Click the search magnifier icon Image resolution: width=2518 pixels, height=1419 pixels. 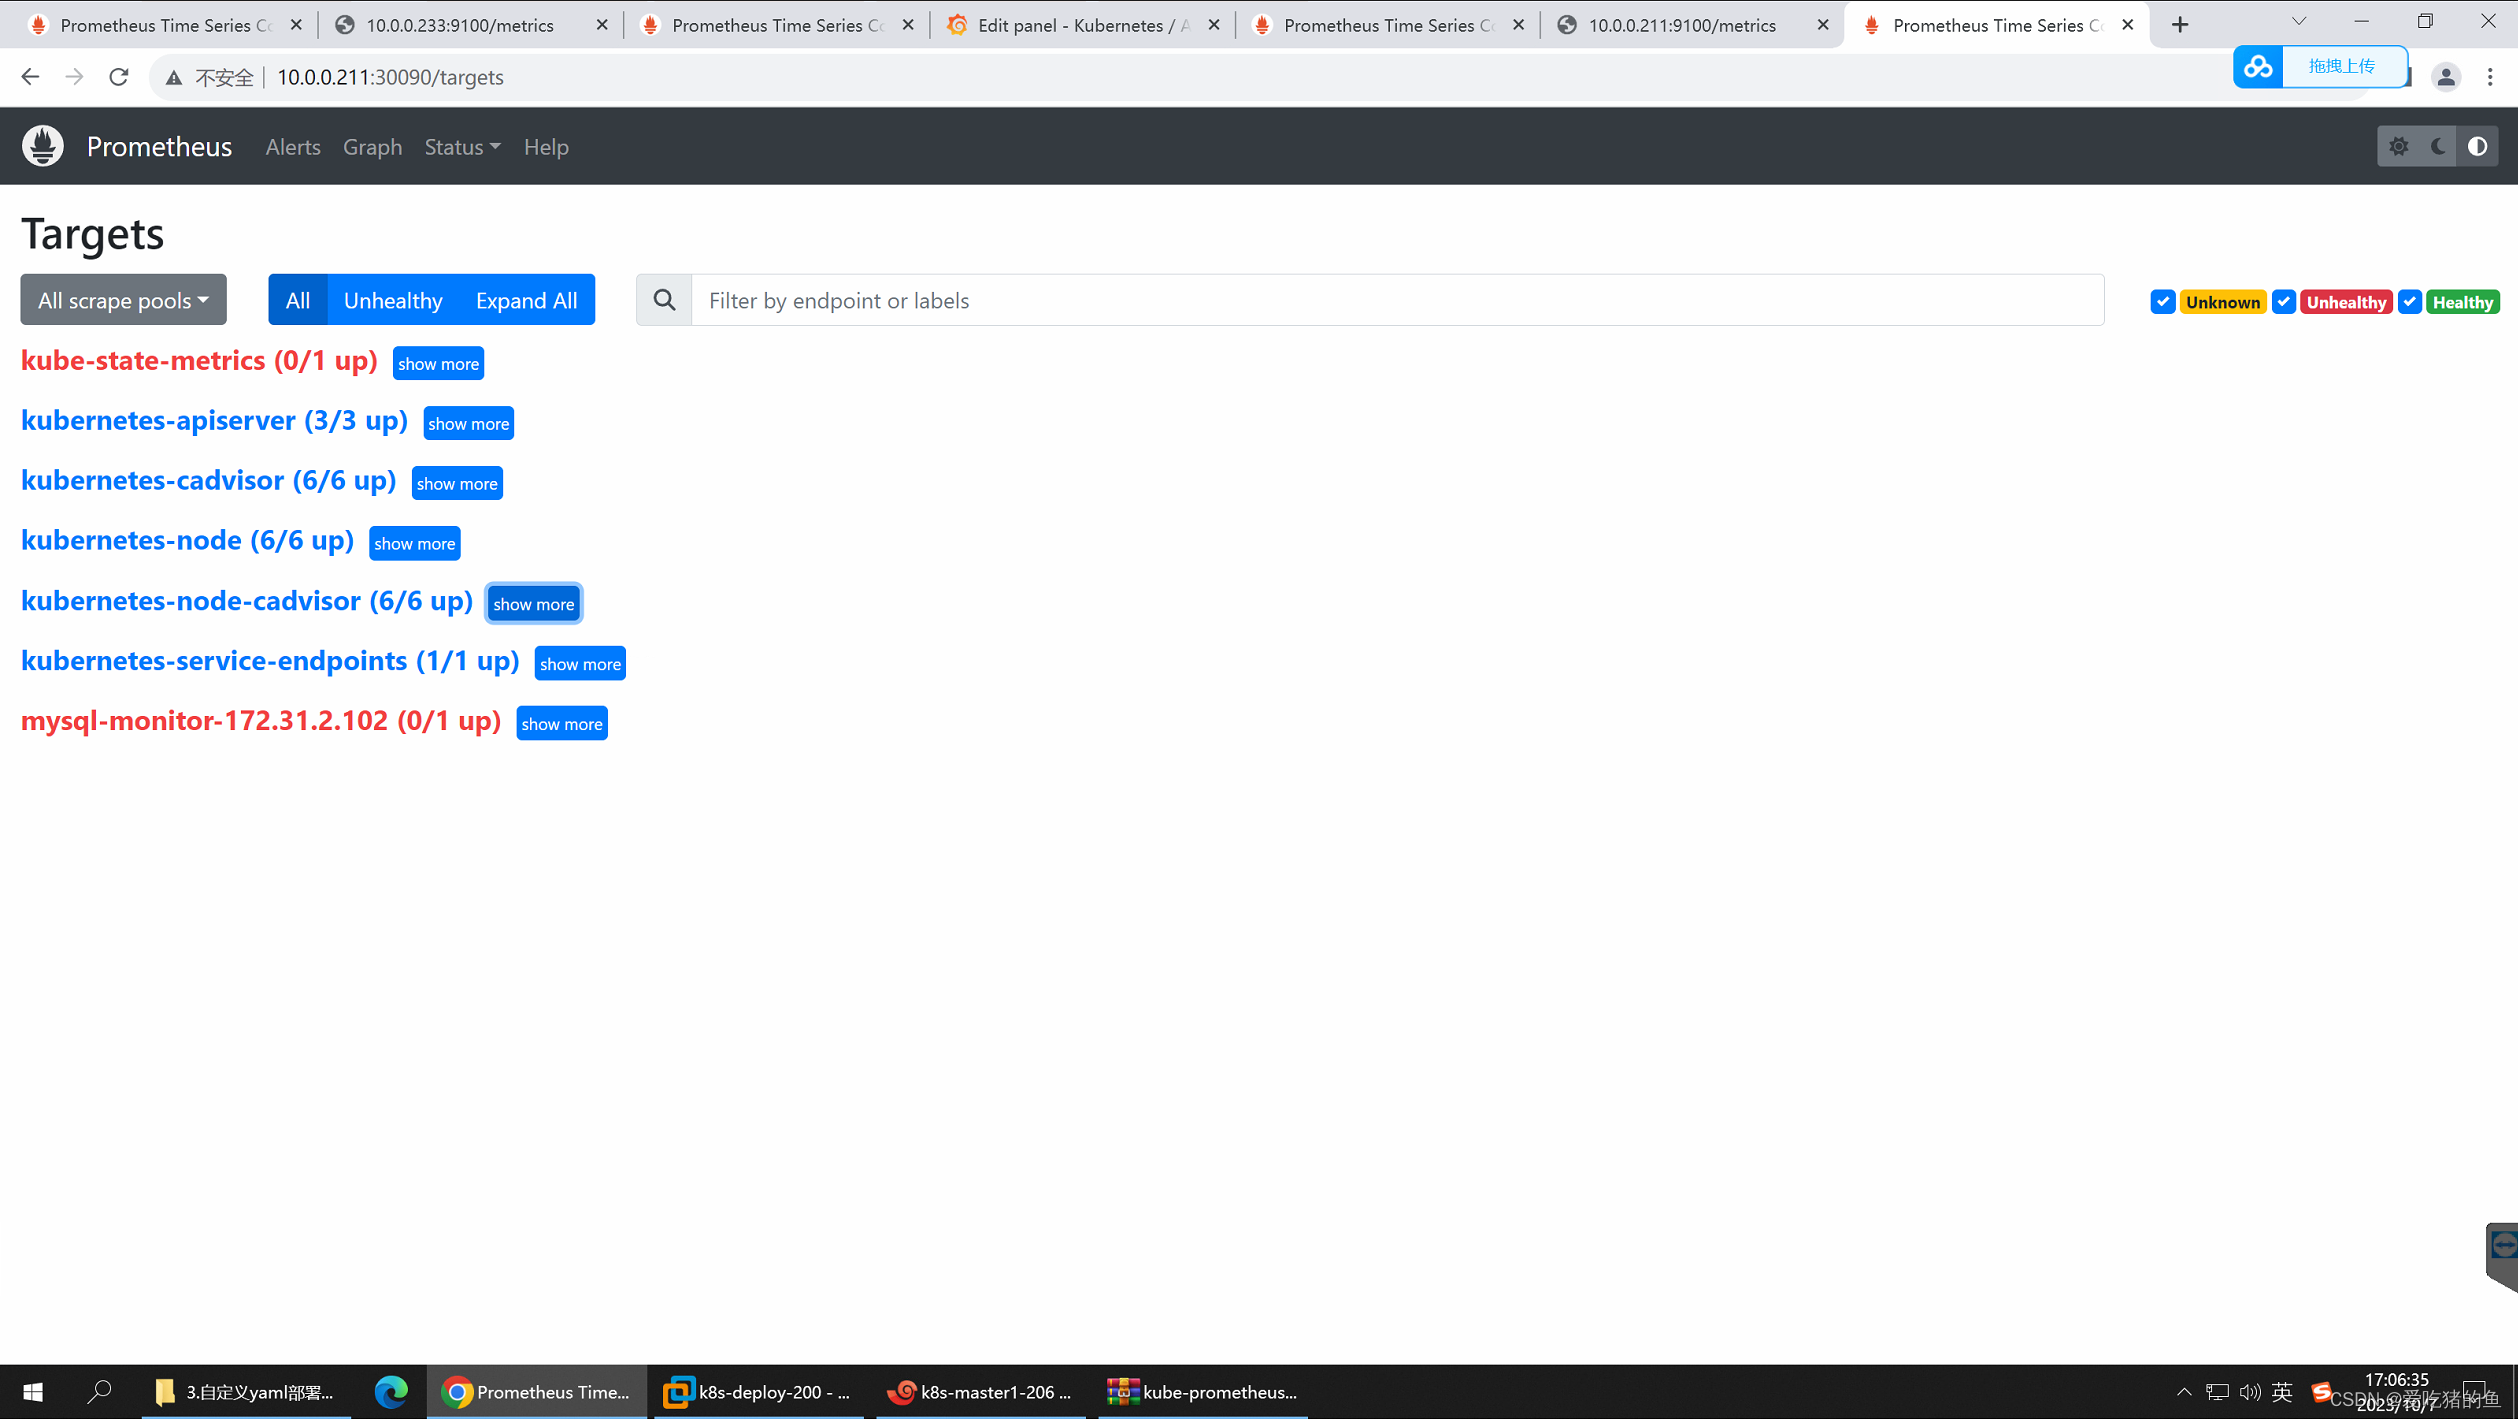tap(664, 300)
